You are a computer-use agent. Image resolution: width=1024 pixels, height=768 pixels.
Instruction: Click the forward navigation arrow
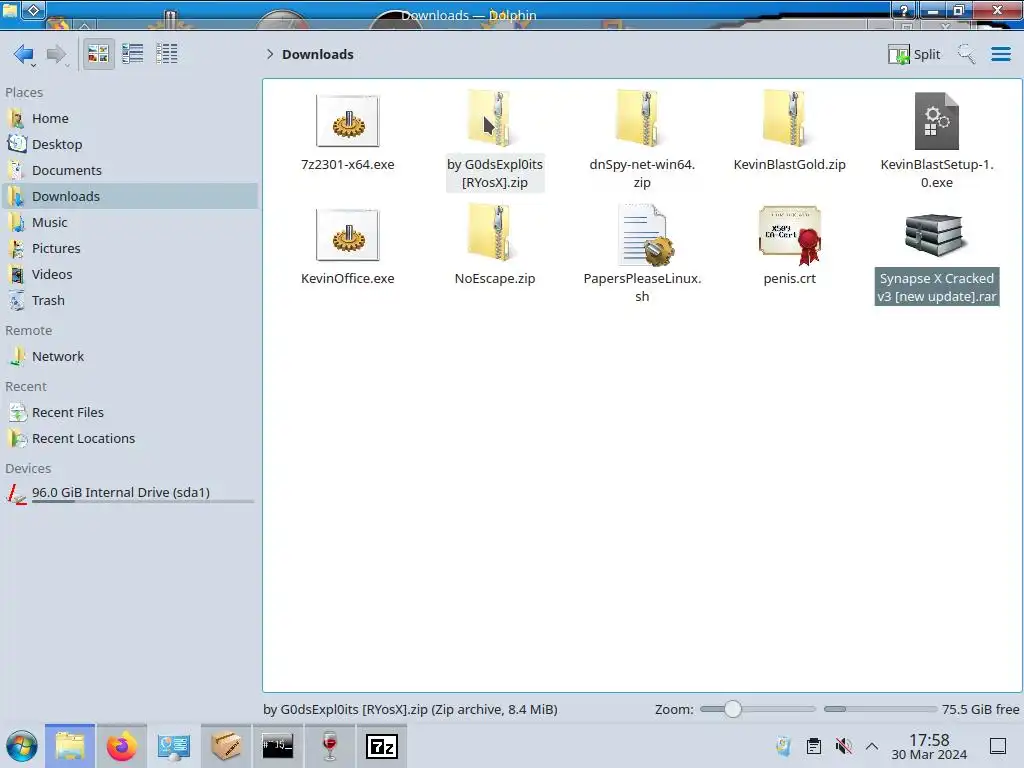(57, 54)
